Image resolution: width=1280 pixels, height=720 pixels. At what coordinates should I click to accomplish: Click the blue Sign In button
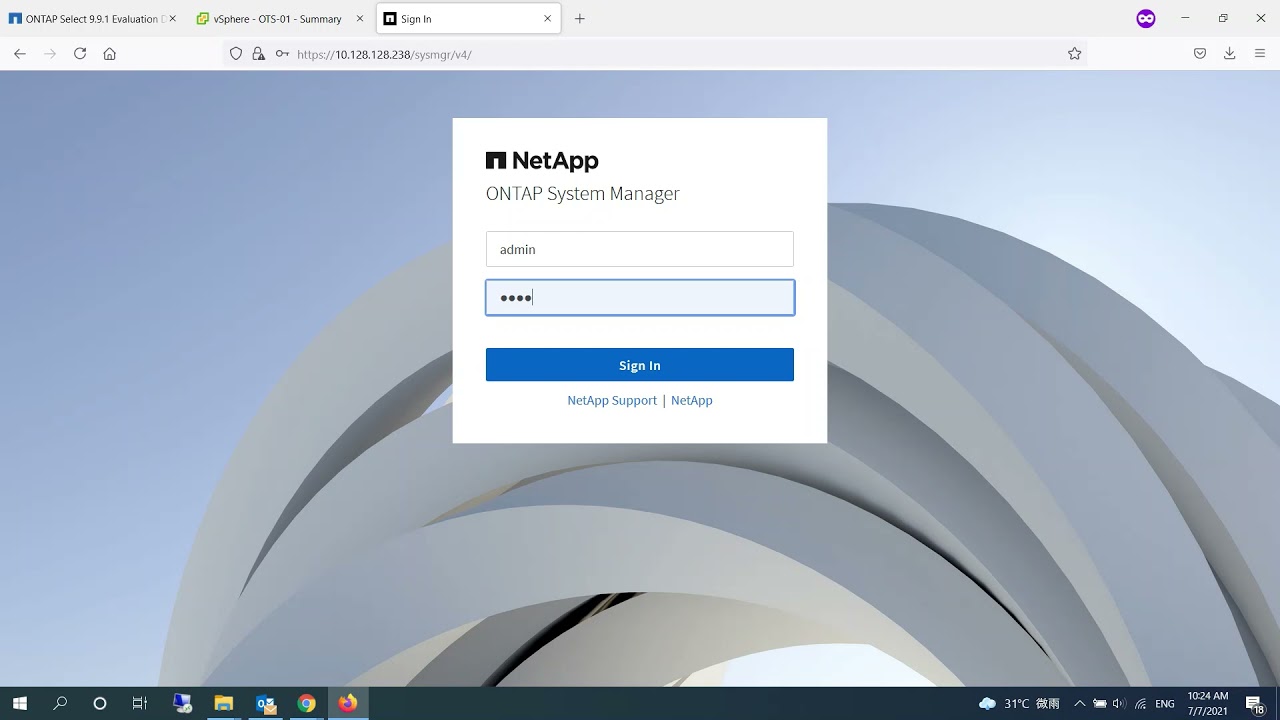(640, 365)
